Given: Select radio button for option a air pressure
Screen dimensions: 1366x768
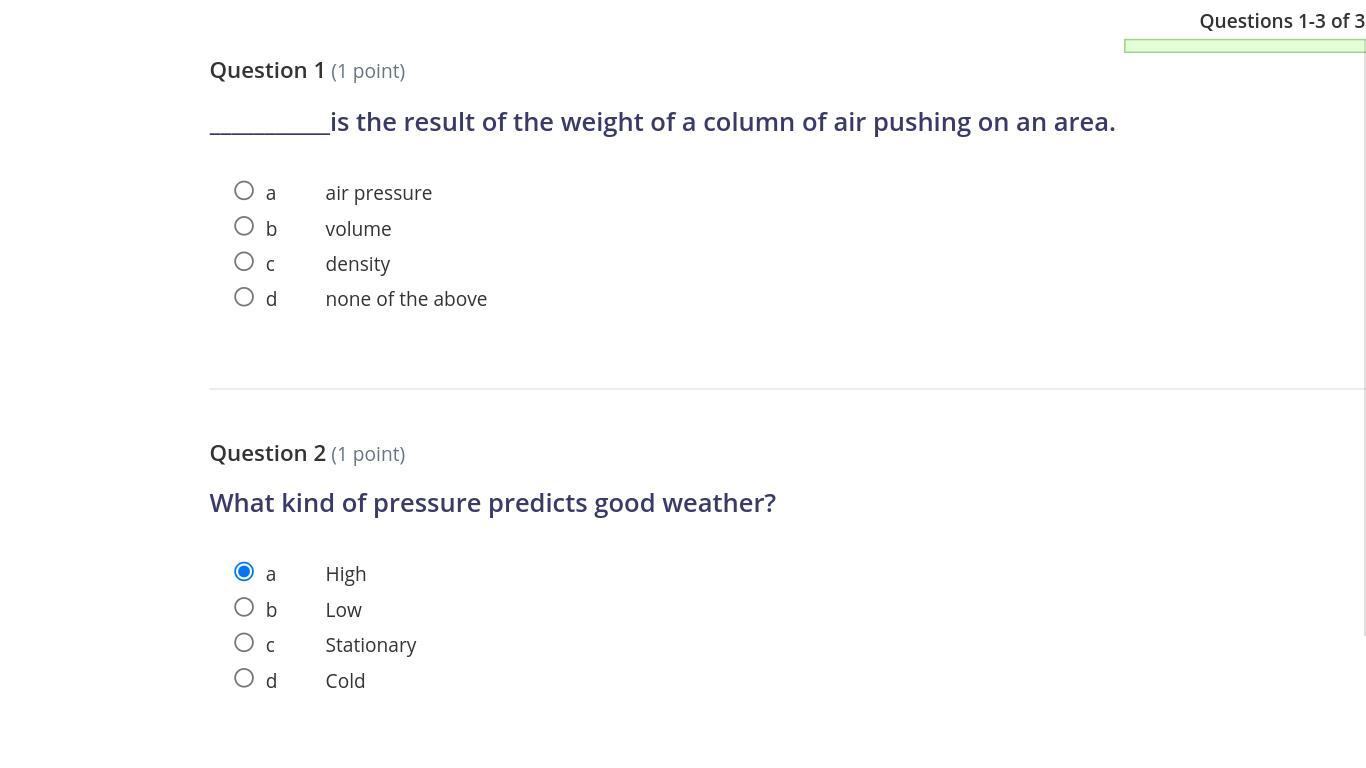Looking at the screenshot, I should tap(244, 191).
